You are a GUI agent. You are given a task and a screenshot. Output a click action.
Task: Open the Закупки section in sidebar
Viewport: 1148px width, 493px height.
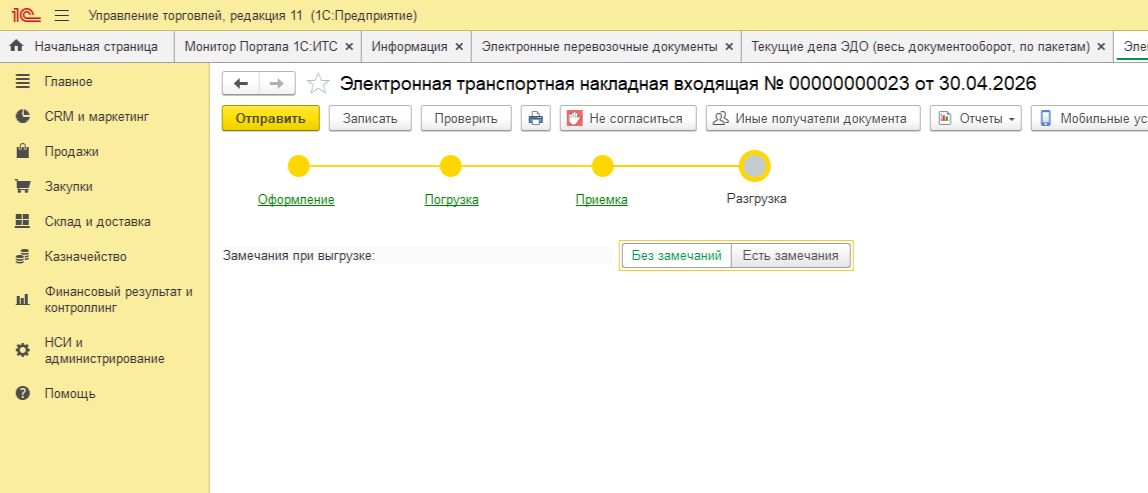(x=68, y=187)
